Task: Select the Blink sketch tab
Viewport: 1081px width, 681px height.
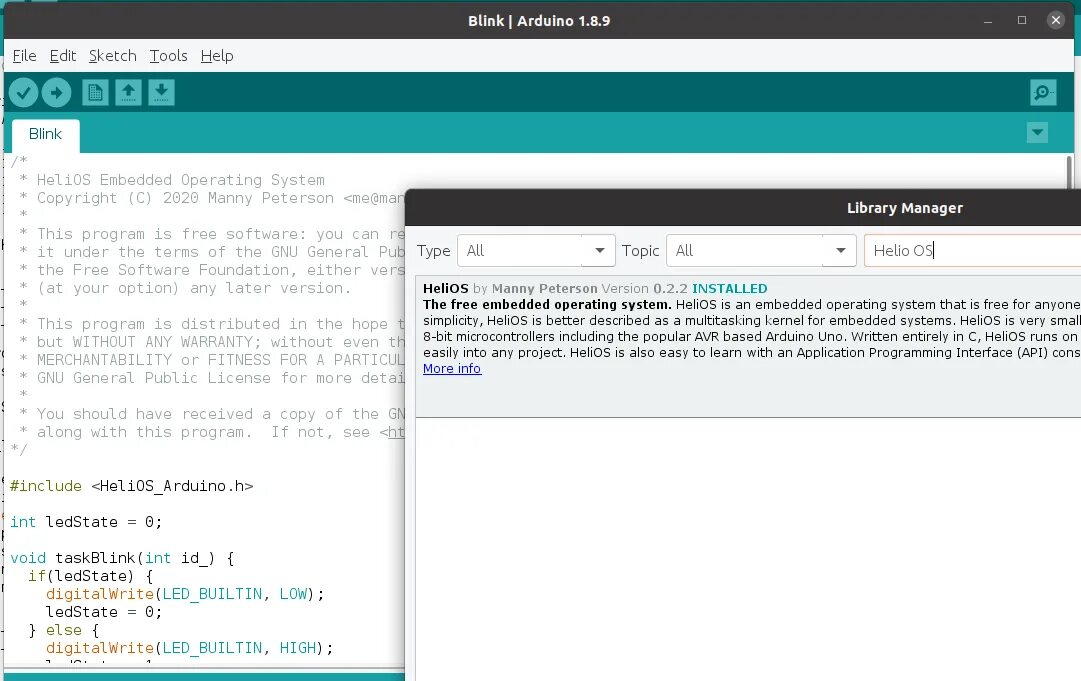Action: [46, 134]
